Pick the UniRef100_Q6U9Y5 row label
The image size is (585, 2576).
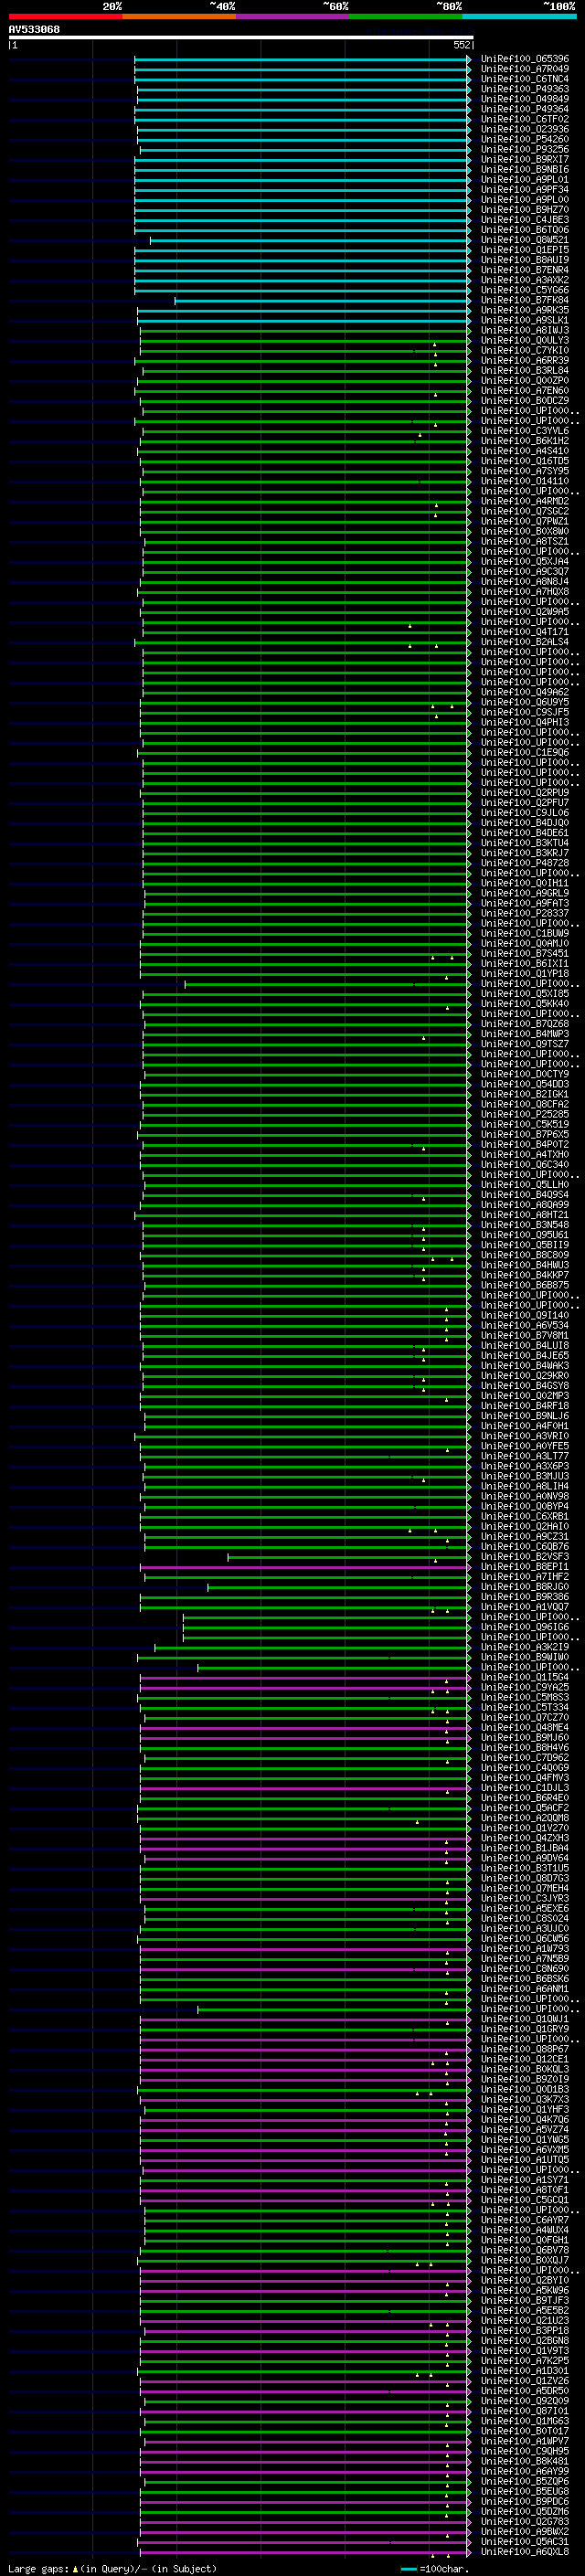click(525, 702)
